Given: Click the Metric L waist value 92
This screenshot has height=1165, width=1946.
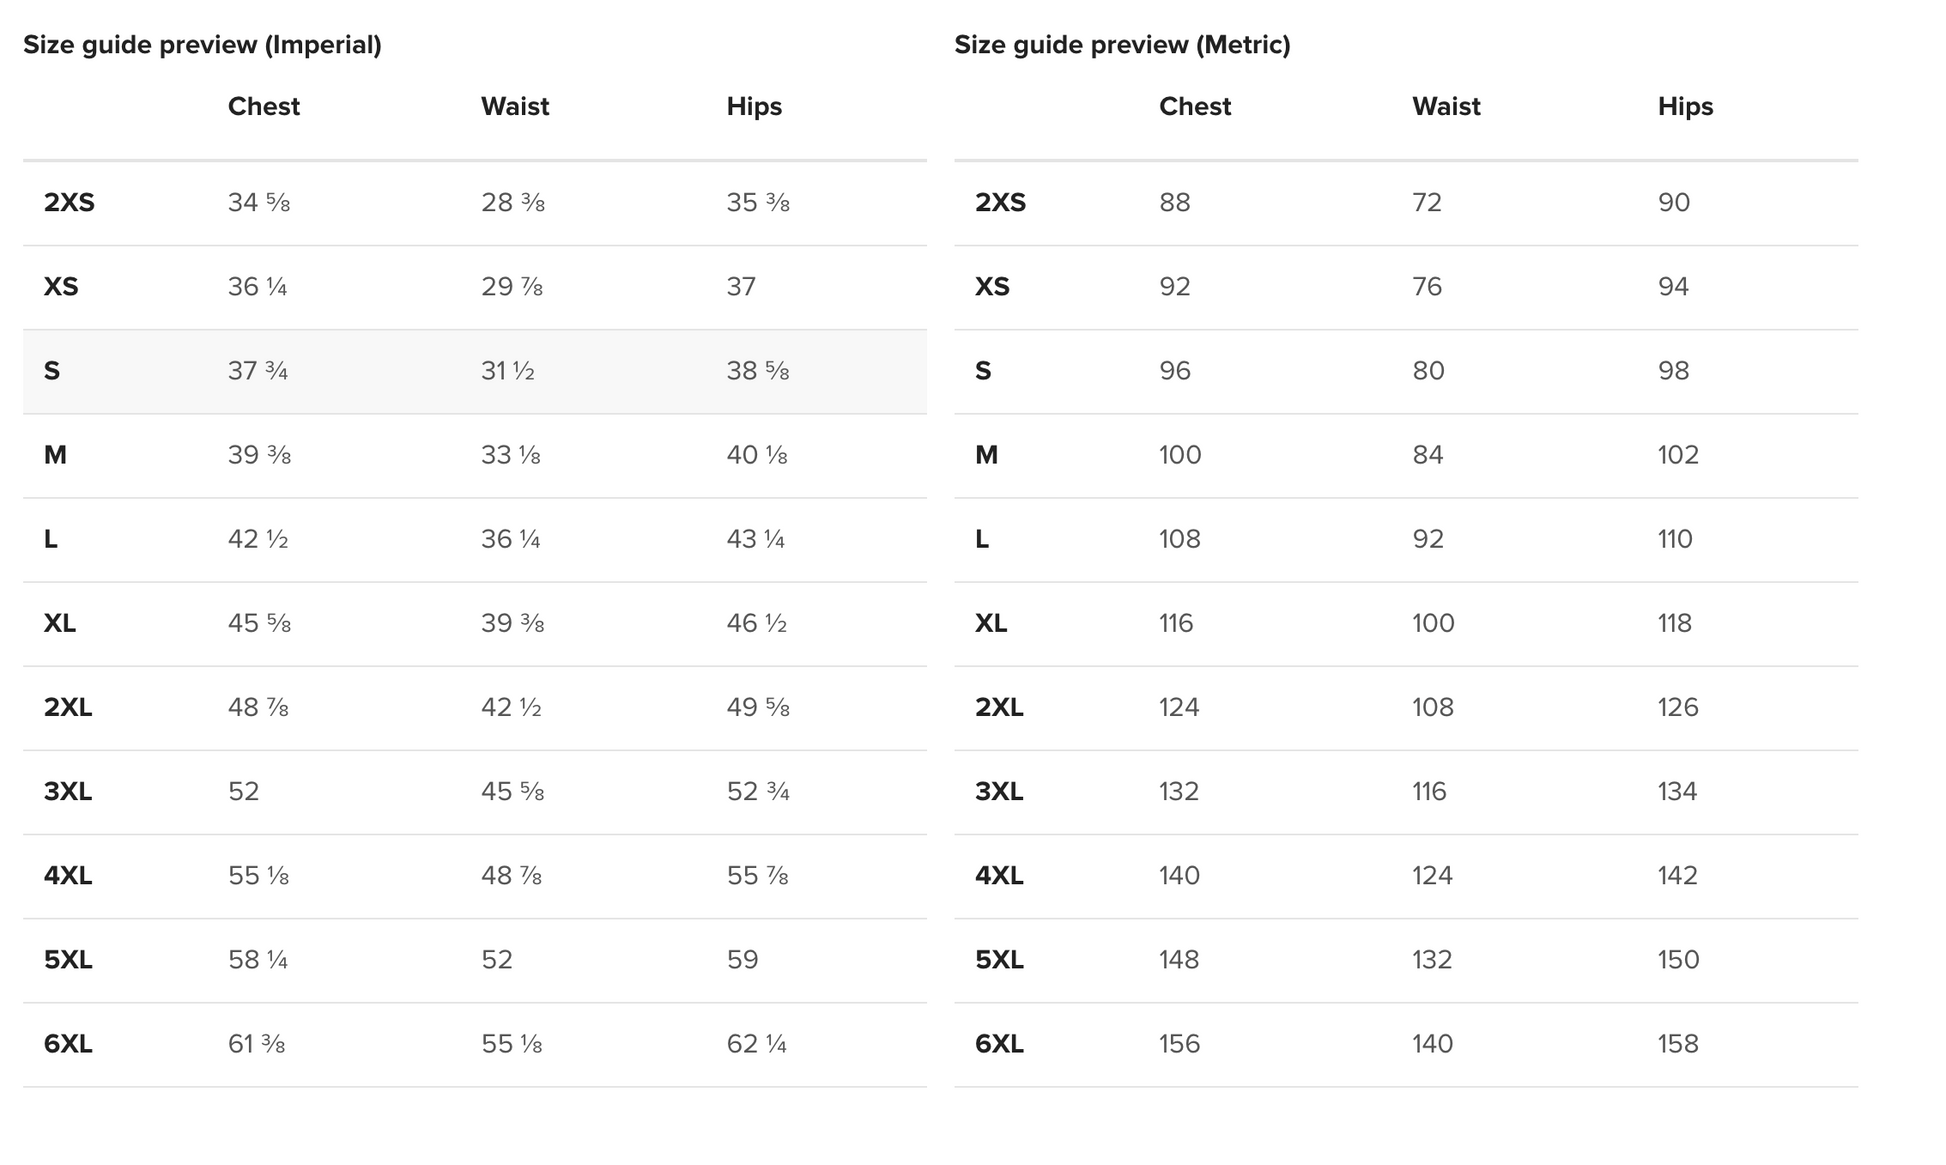Looking at the screenshot, I should pos(1427,539).
